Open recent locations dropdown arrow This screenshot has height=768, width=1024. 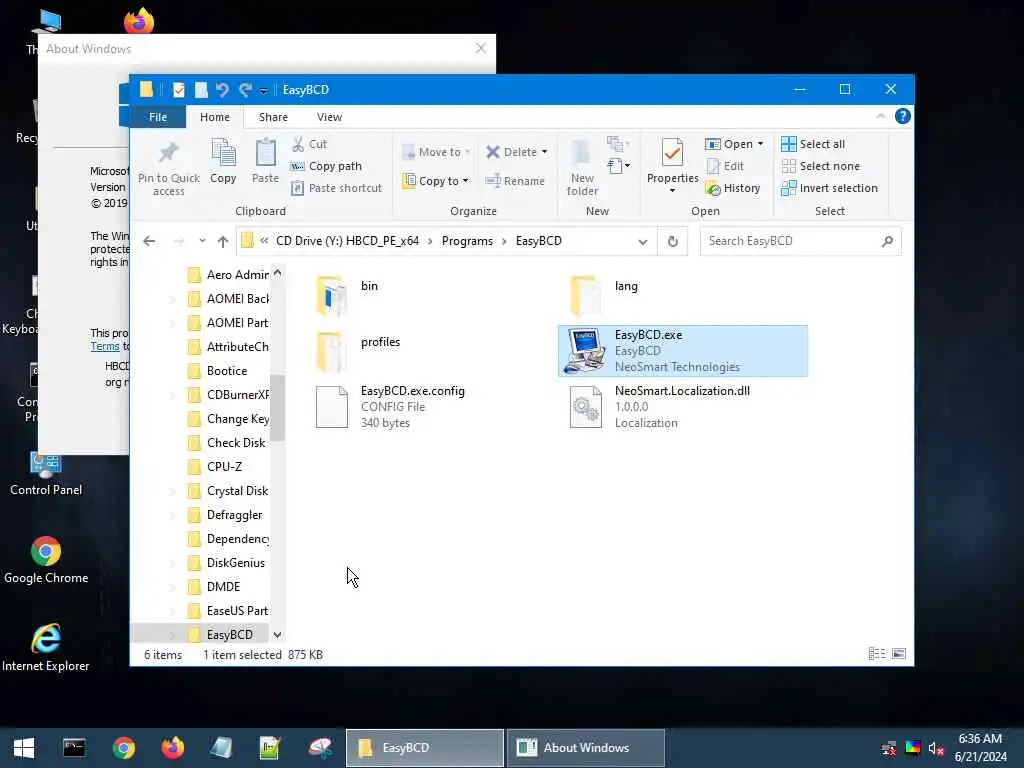tap(202, 241)
